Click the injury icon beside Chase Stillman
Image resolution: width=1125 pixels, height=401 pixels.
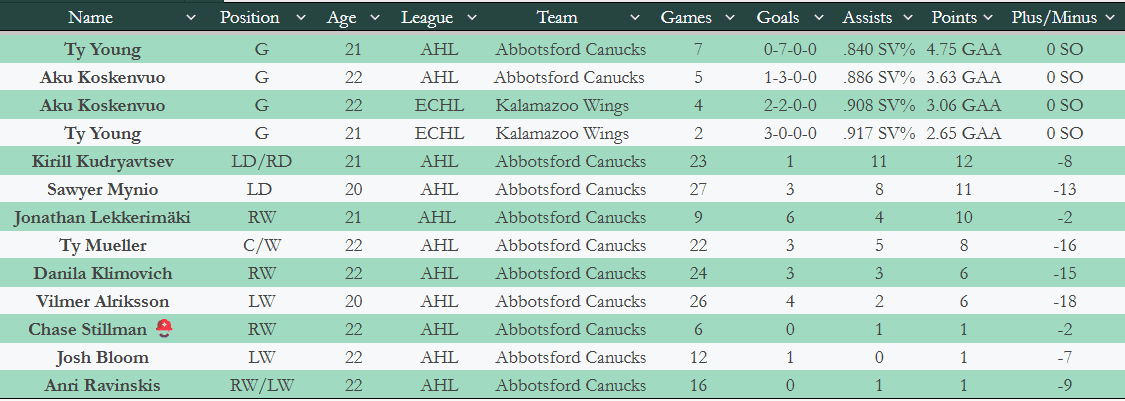[164, 330]
